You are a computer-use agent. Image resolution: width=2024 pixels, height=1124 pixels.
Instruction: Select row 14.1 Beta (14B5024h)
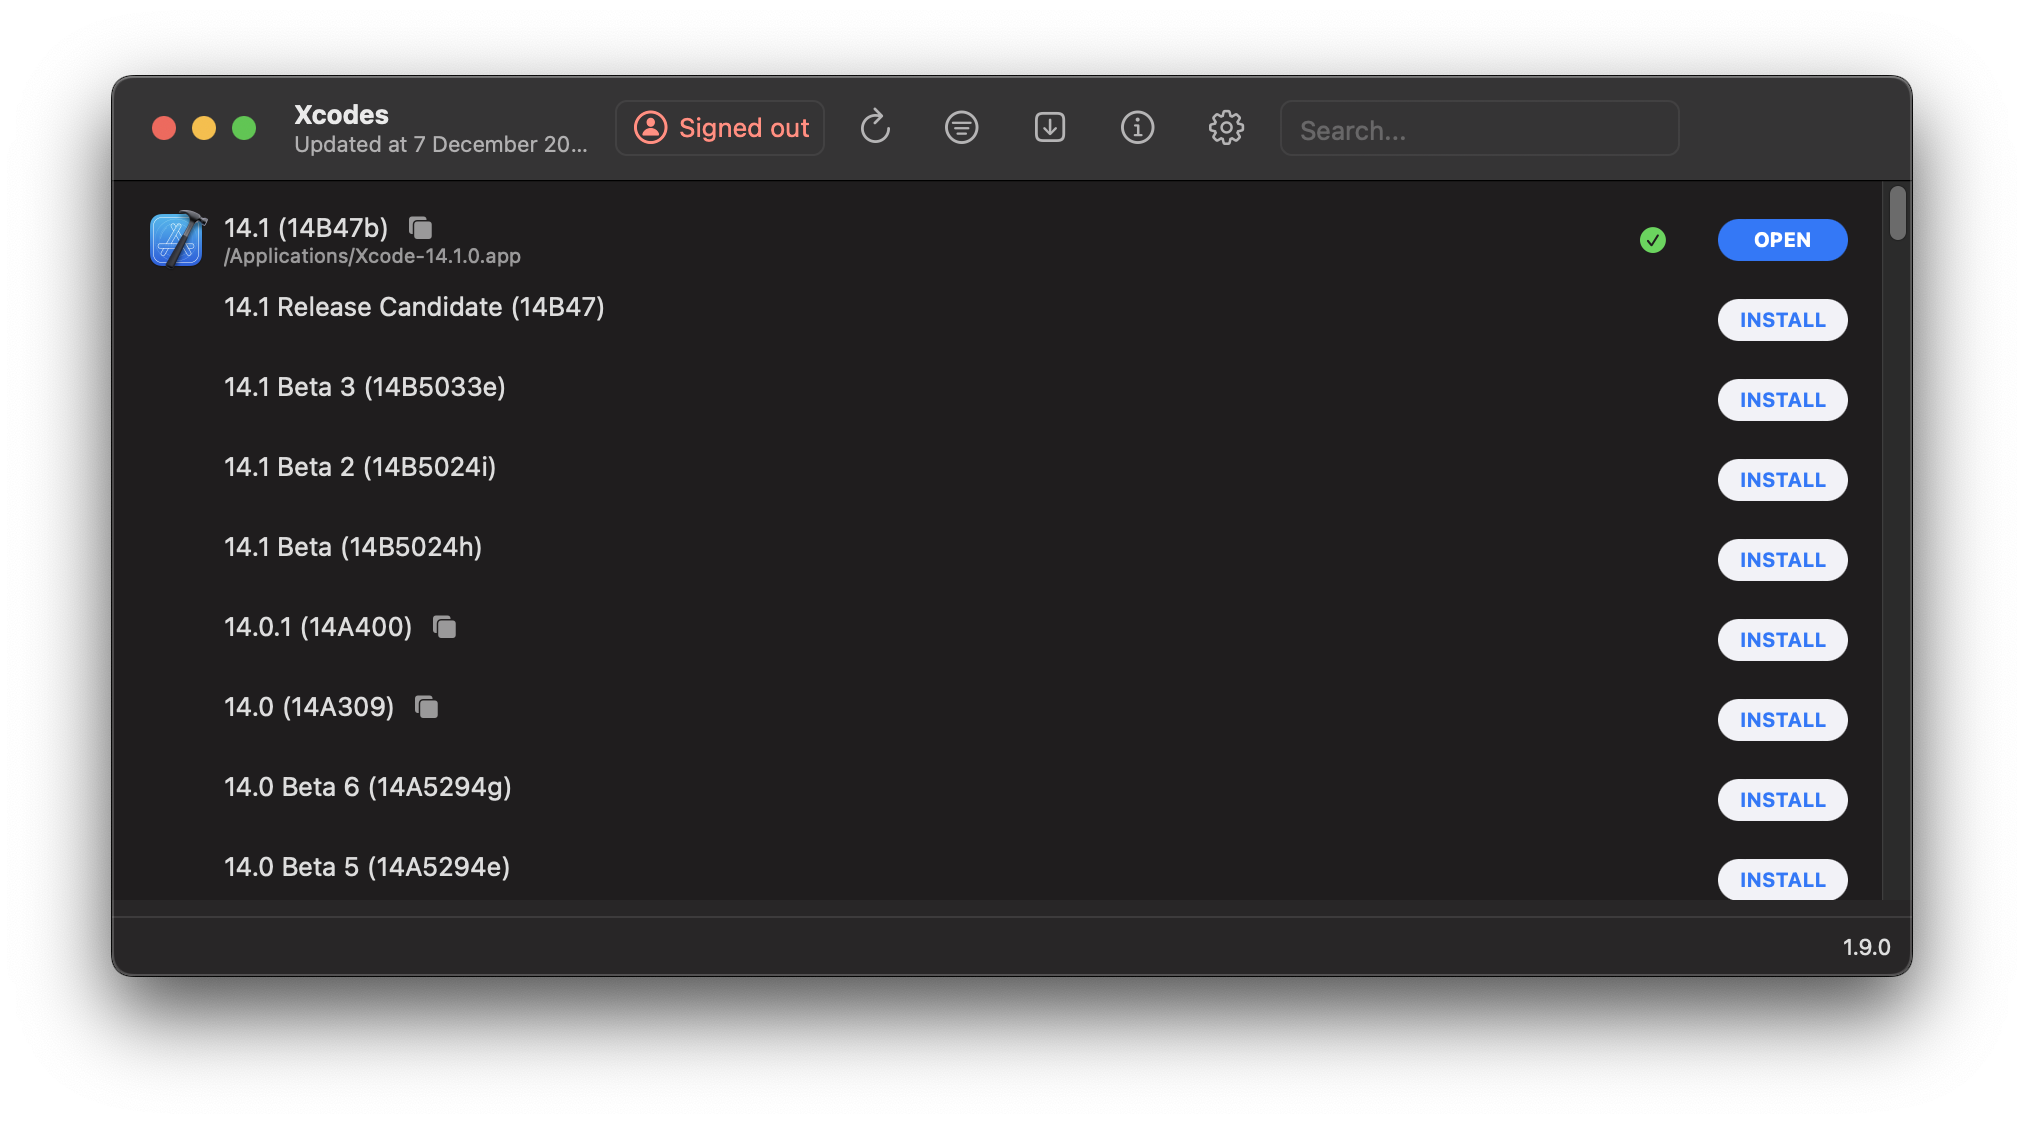[x=353, y=547]
